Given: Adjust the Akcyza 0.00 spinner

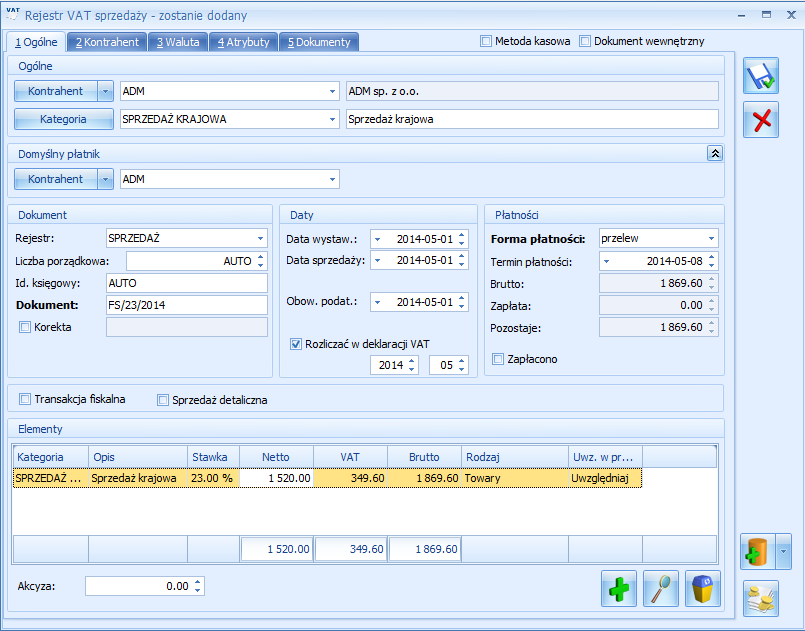Looking at the screenshot, I should (x=198, y=586).
